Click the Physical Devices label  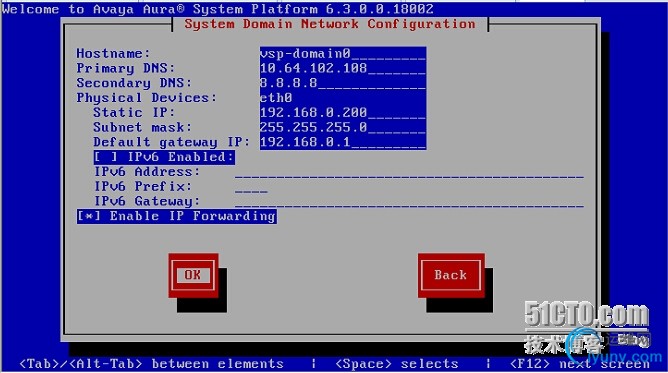(x=147, y=98)
